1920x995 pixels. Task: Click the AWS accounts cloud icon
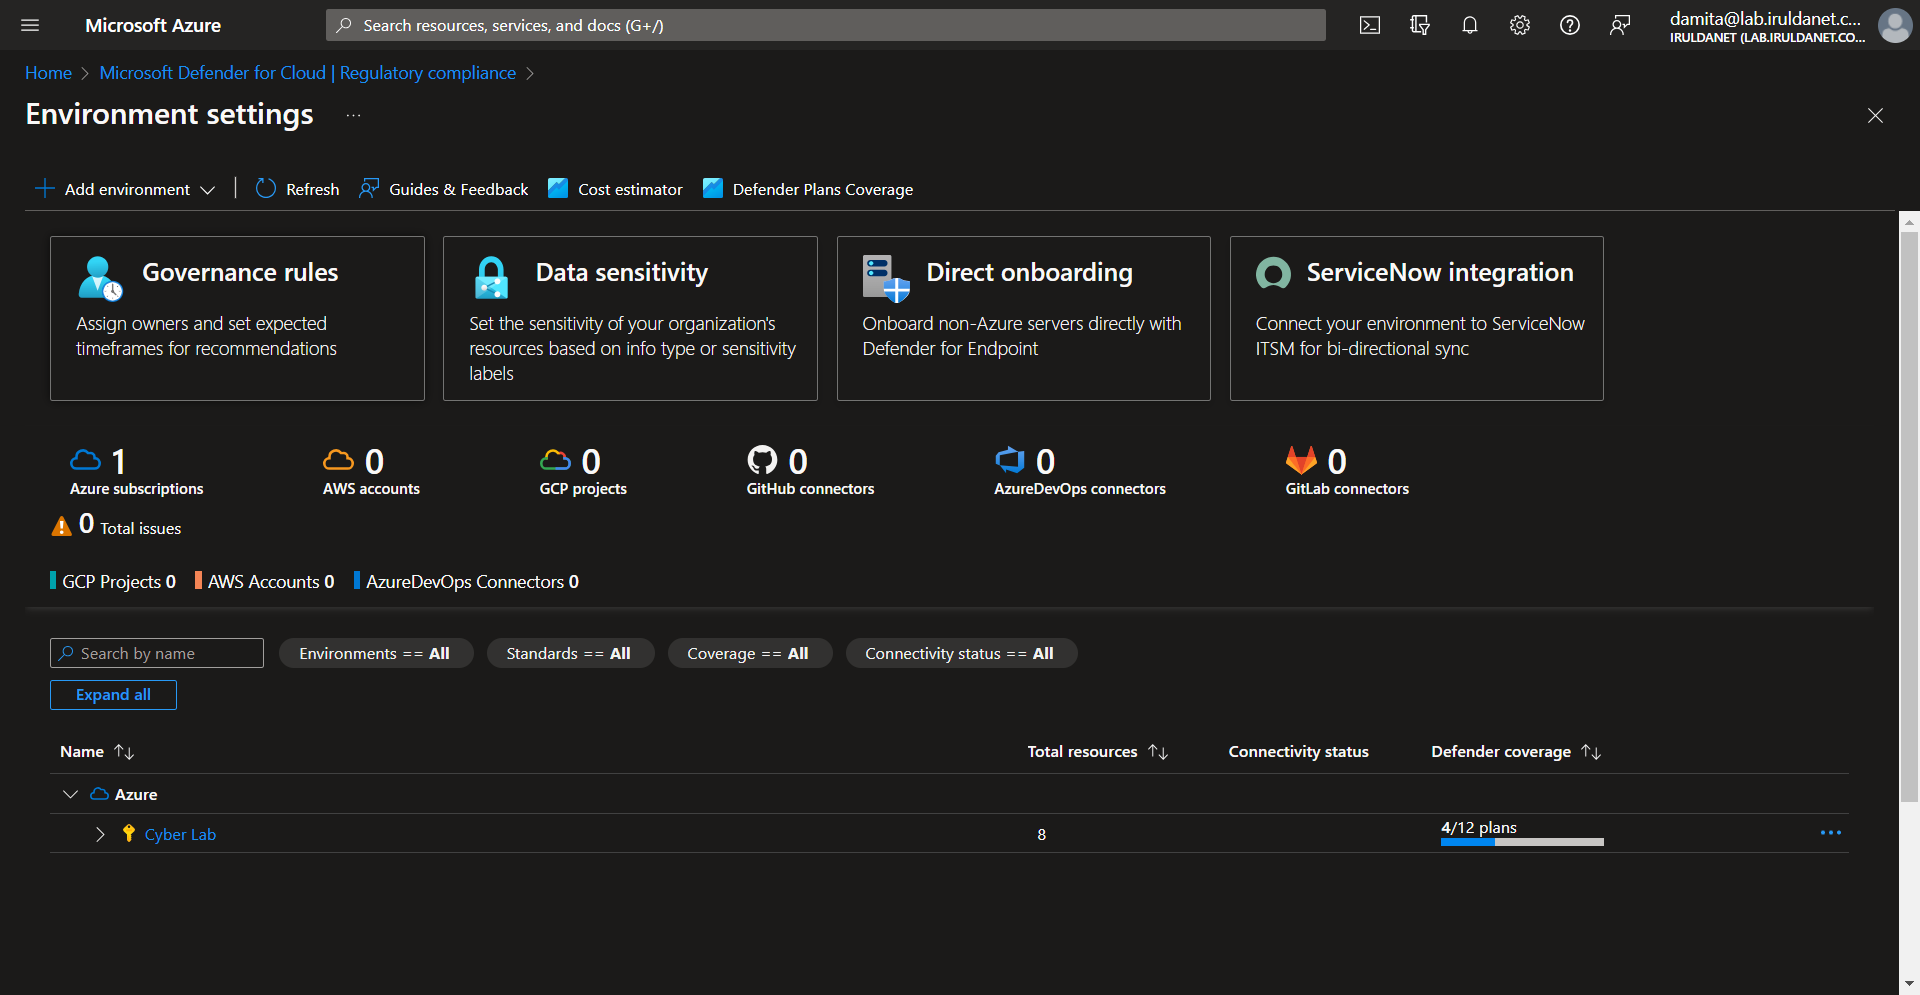(339, 460)
